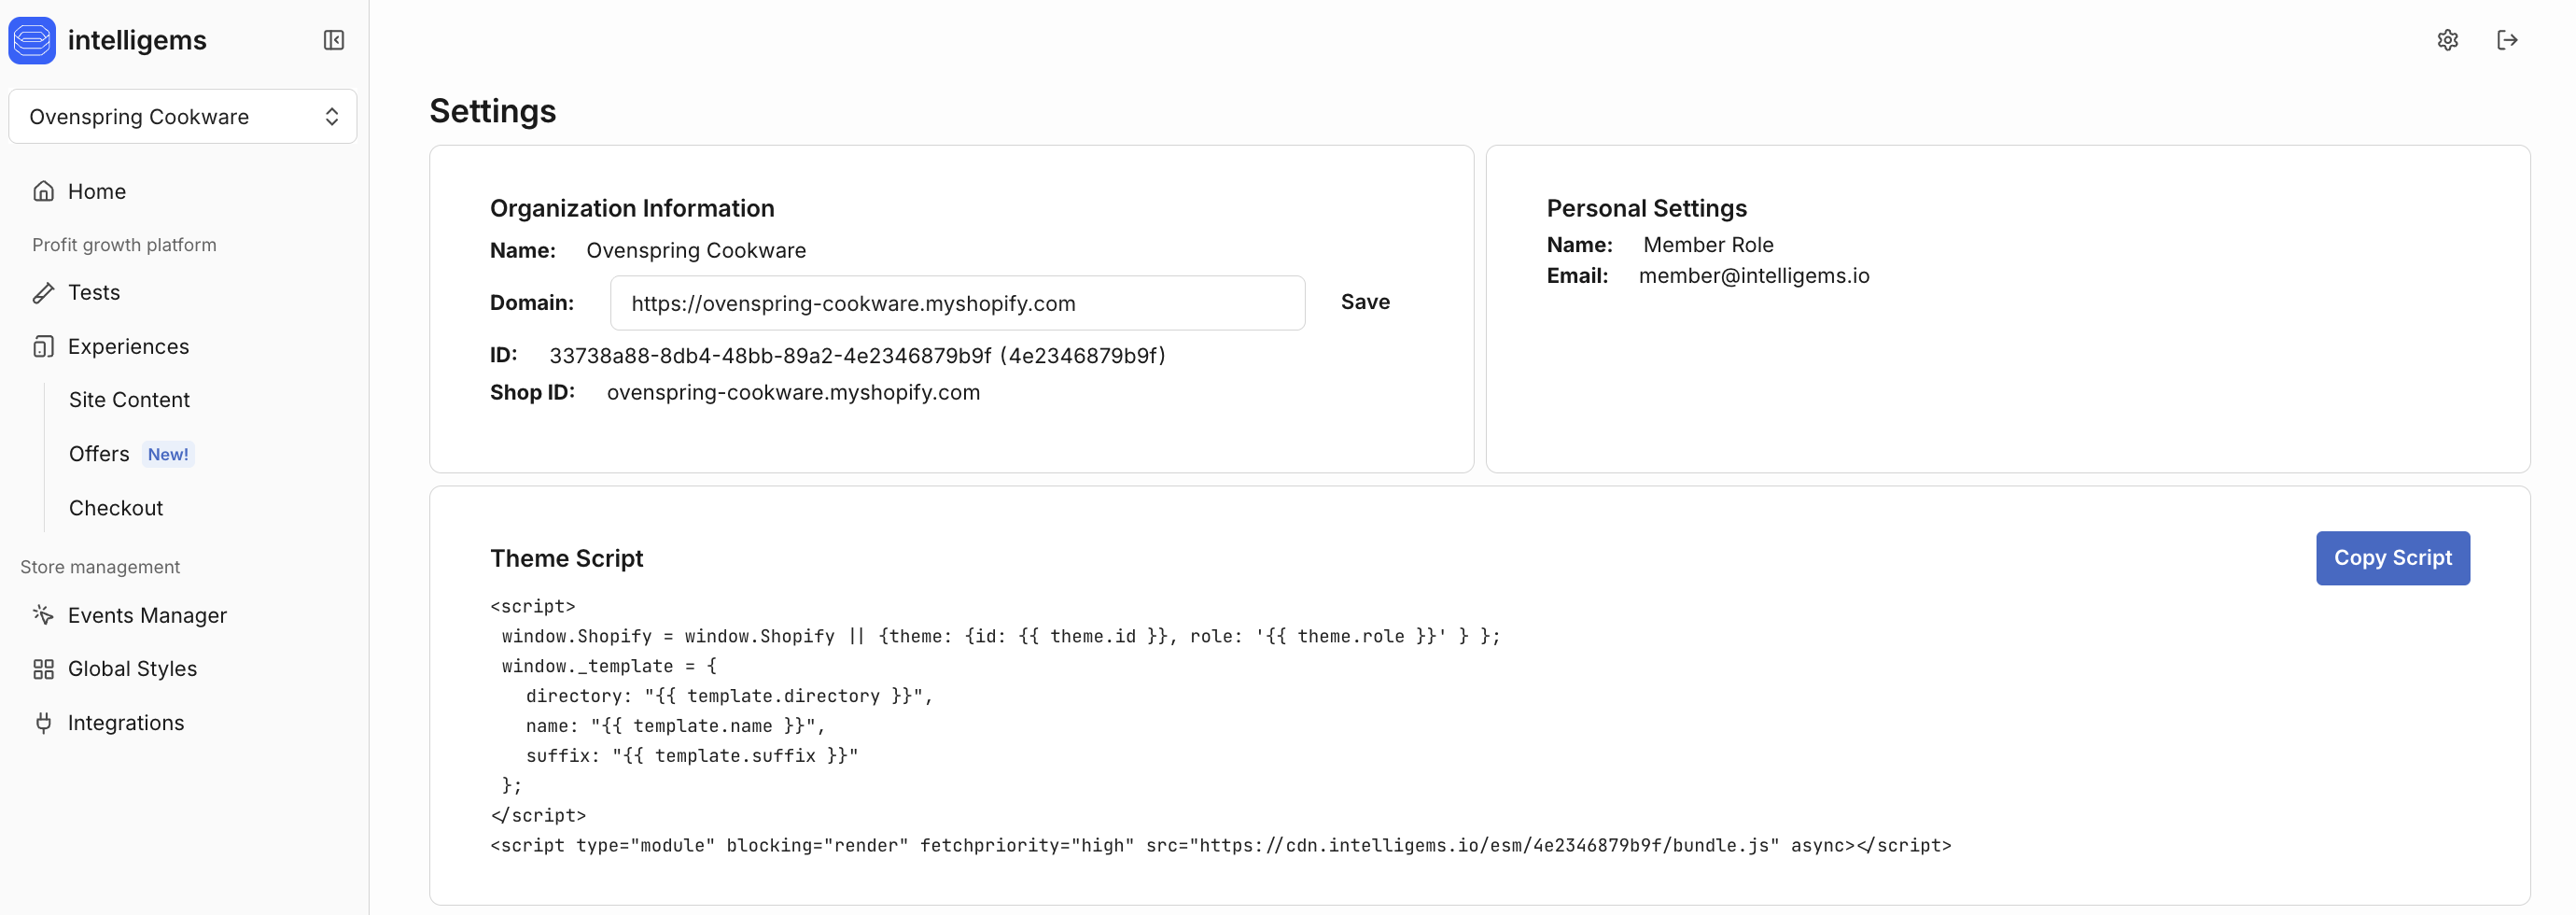Click the Intelligems logo icon
The width and height of the screenshot is (2576, 915).
click(32, 40)
